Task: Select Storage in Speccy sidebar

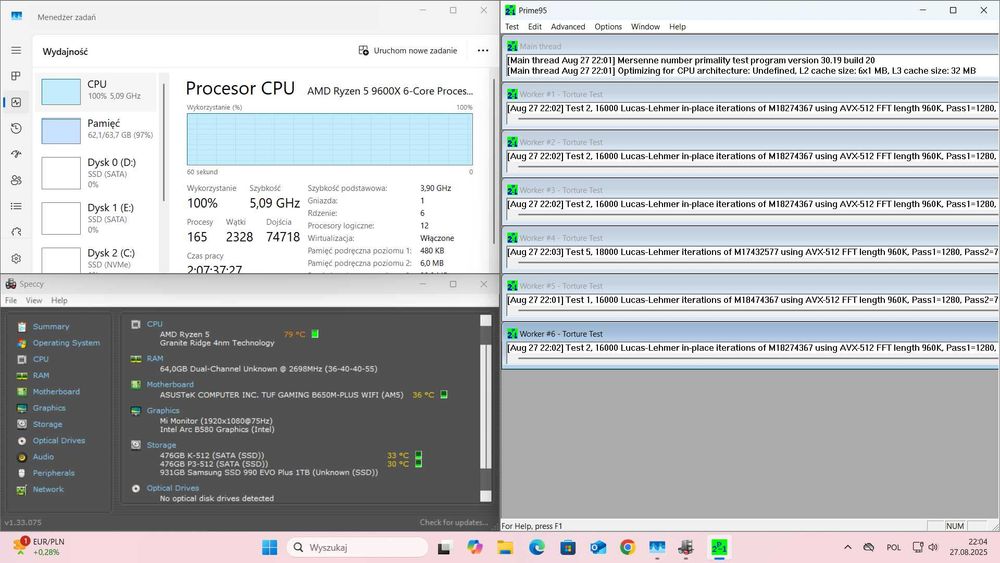Action: (47, 424)
